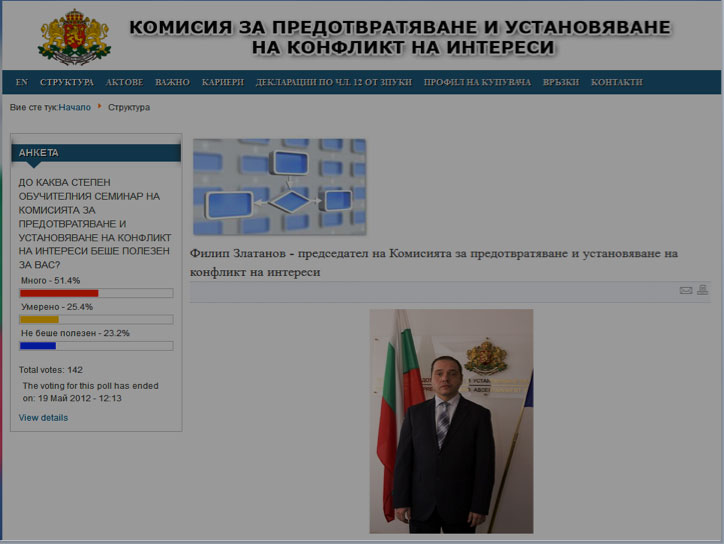
Task: Go to Начало breadcrumb link
Action: [74, 107]
